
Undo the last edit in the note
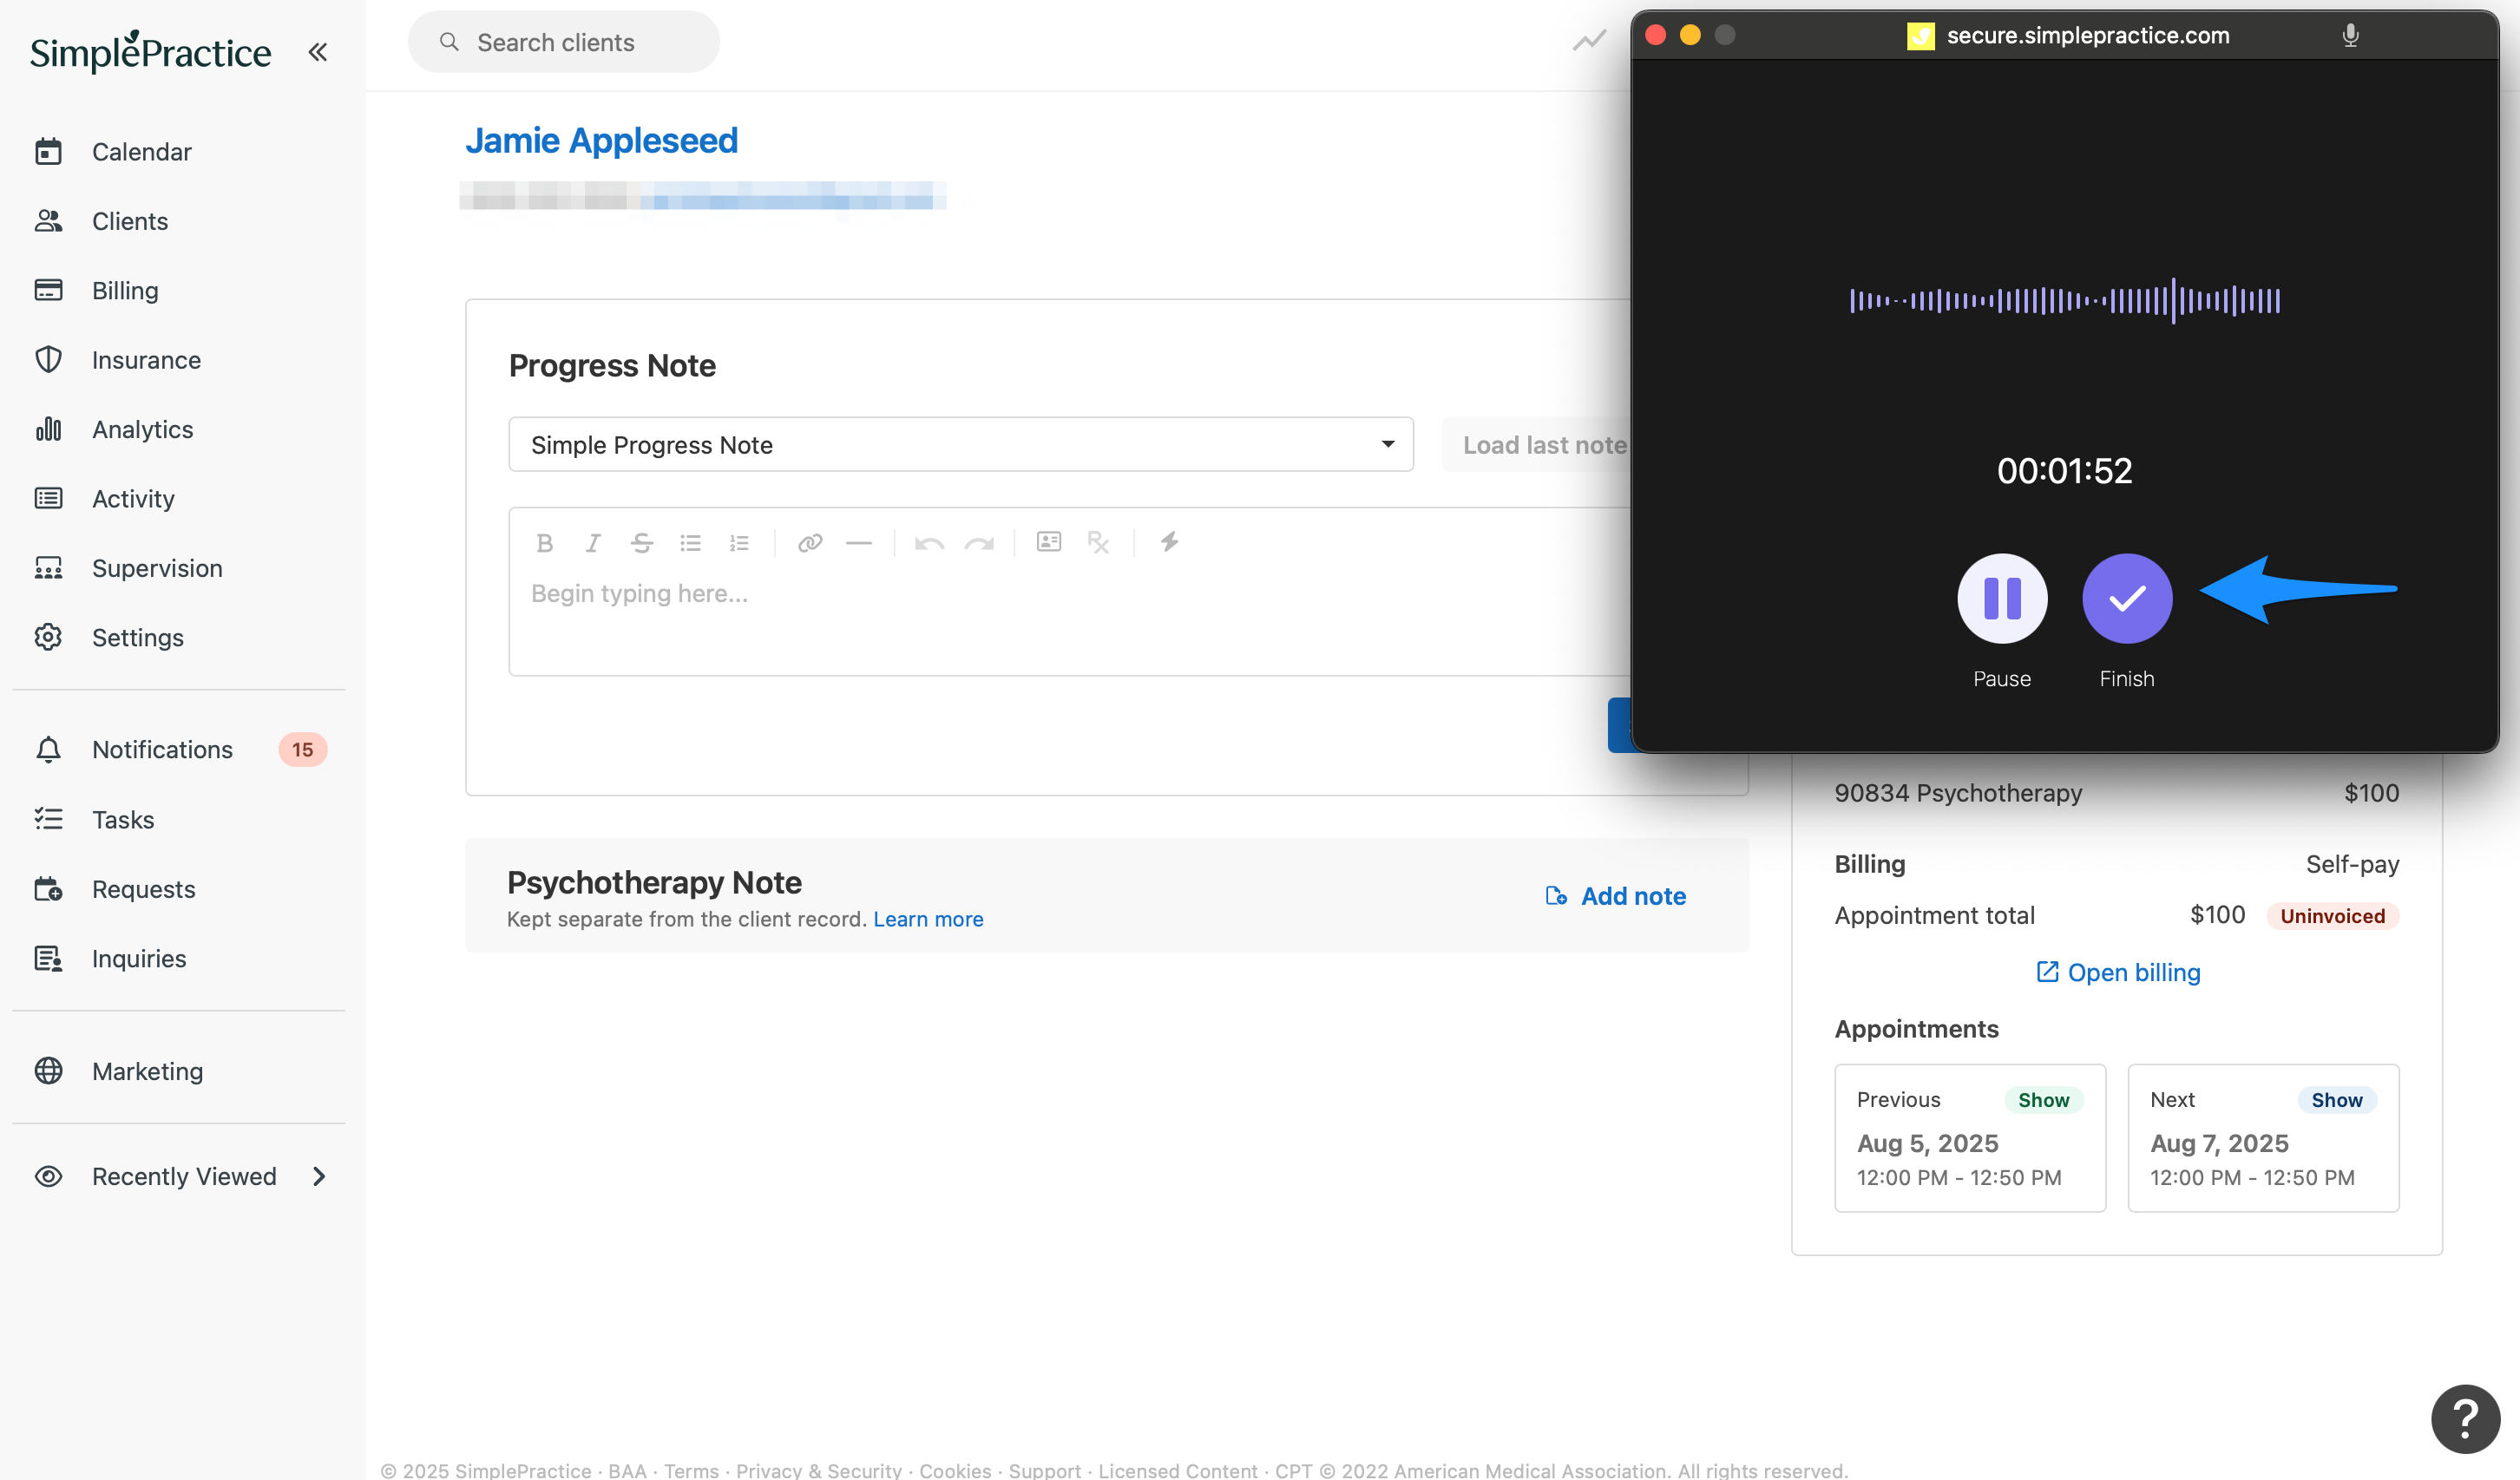[x=929, y=542]
